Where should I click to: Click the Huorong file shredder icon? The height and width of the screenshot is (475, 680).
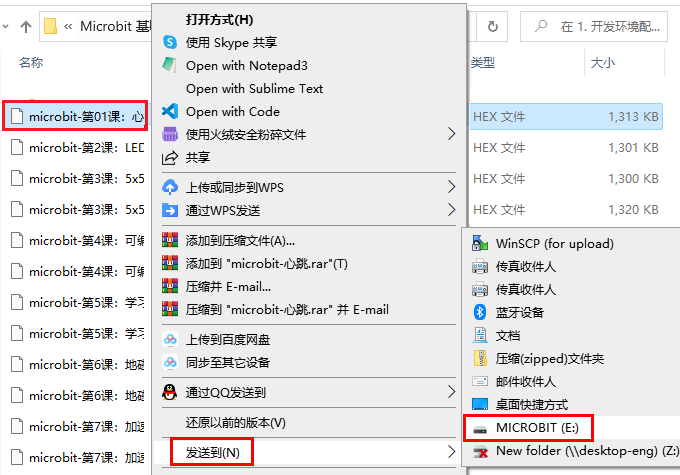coord(170,134)
